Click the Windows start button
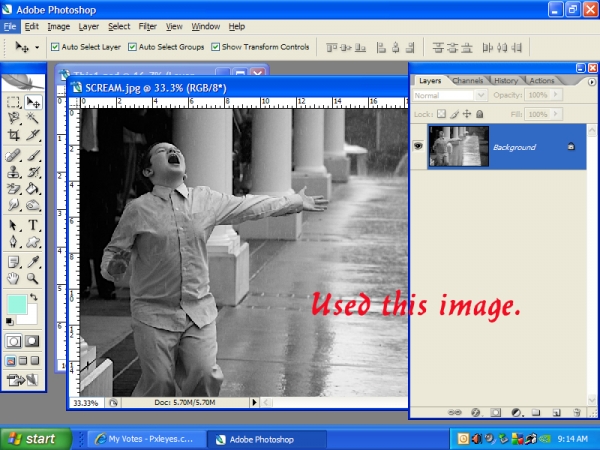The height and width of the screenshot is (450, 600). (x=36, y=439)
